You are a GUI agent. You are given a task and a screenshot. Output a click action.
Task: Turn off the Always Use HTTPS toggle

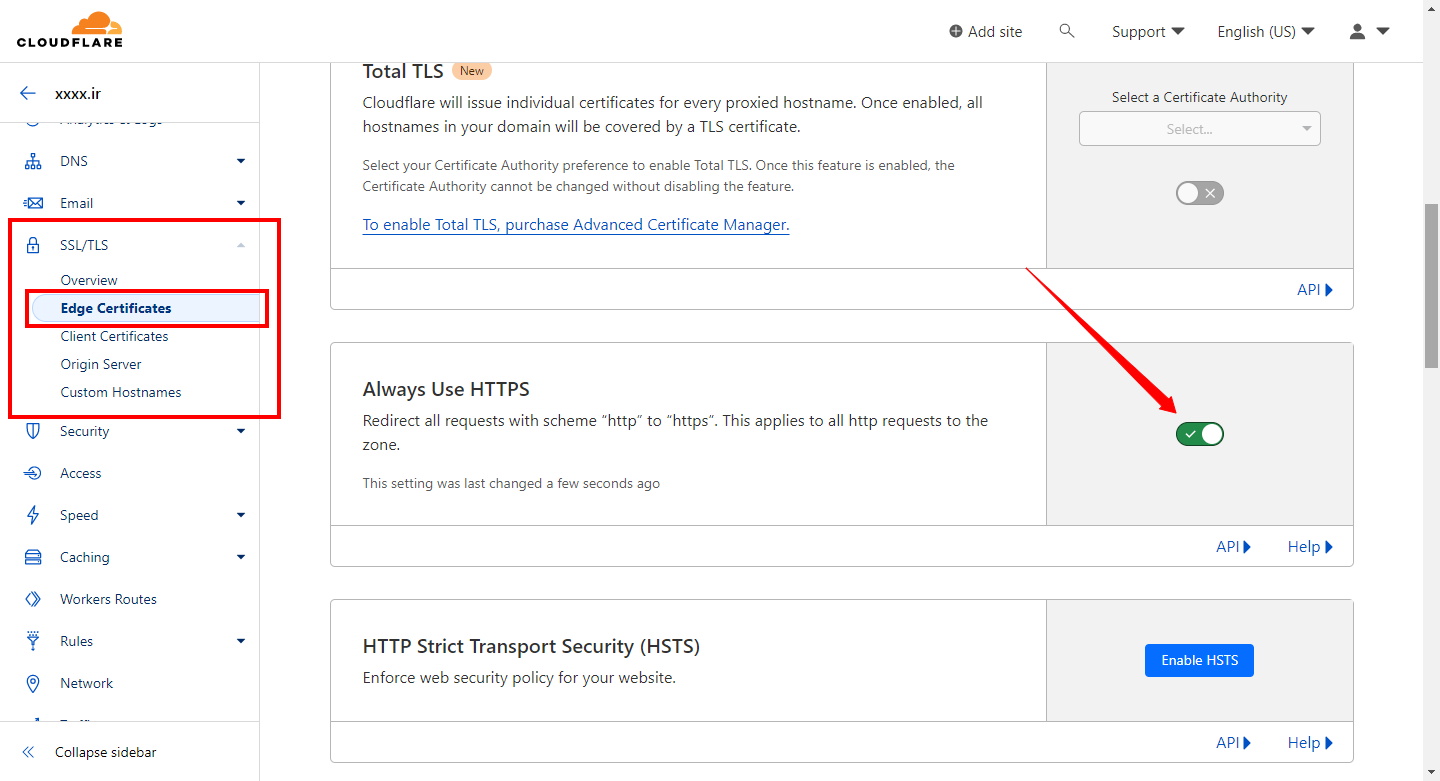click(1200, 434)
